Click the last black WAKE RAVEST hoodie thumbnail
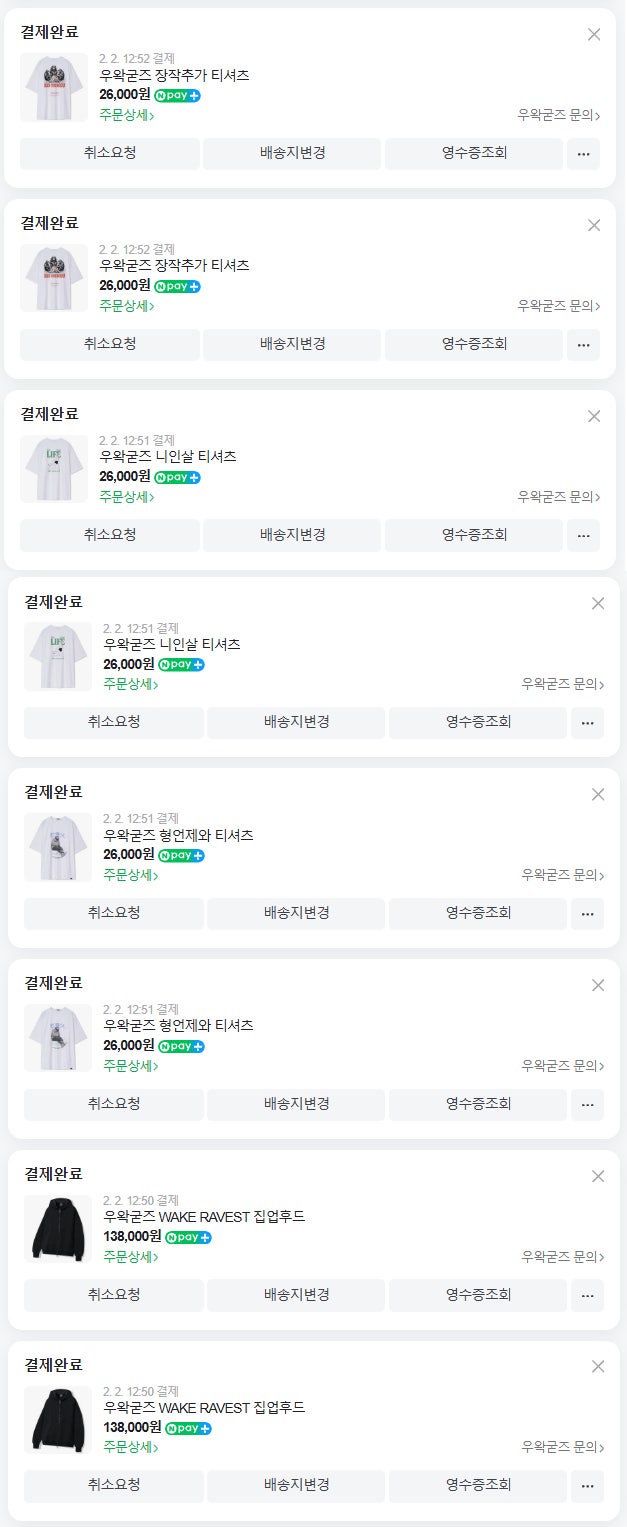627x1527 pixels. pyautogui.click(x=58, y=1419)
